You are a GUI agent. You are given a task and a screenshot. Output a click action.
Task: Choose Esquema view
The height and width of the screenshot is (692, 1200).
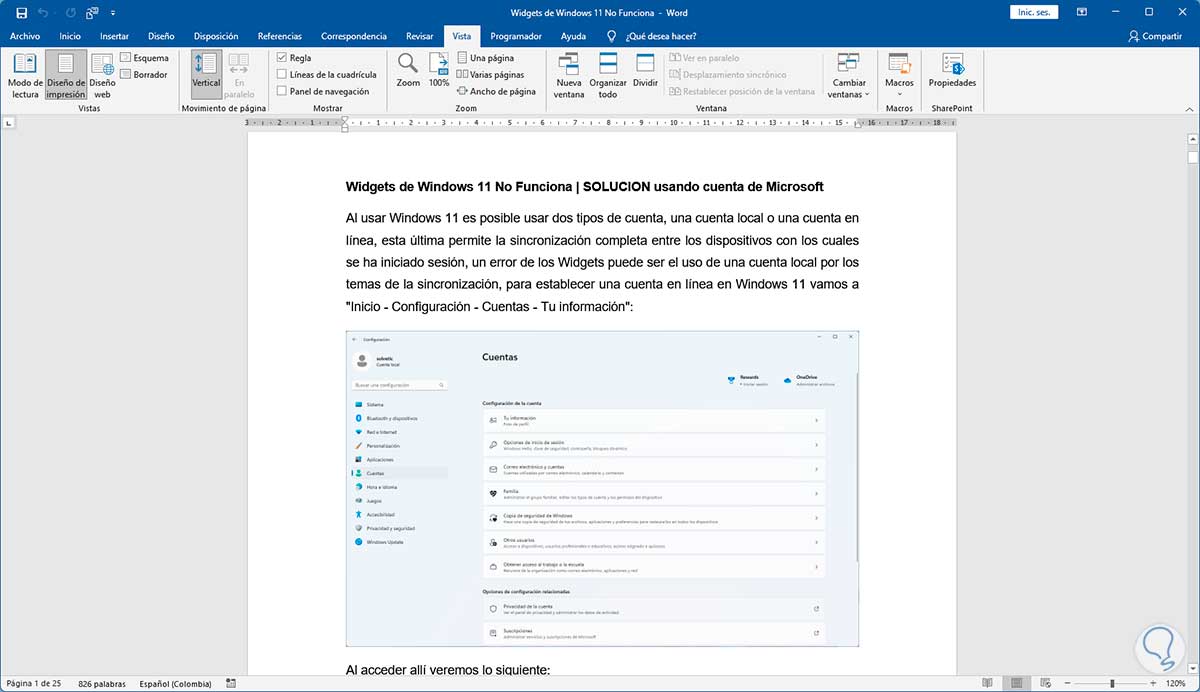coord(144,58)
